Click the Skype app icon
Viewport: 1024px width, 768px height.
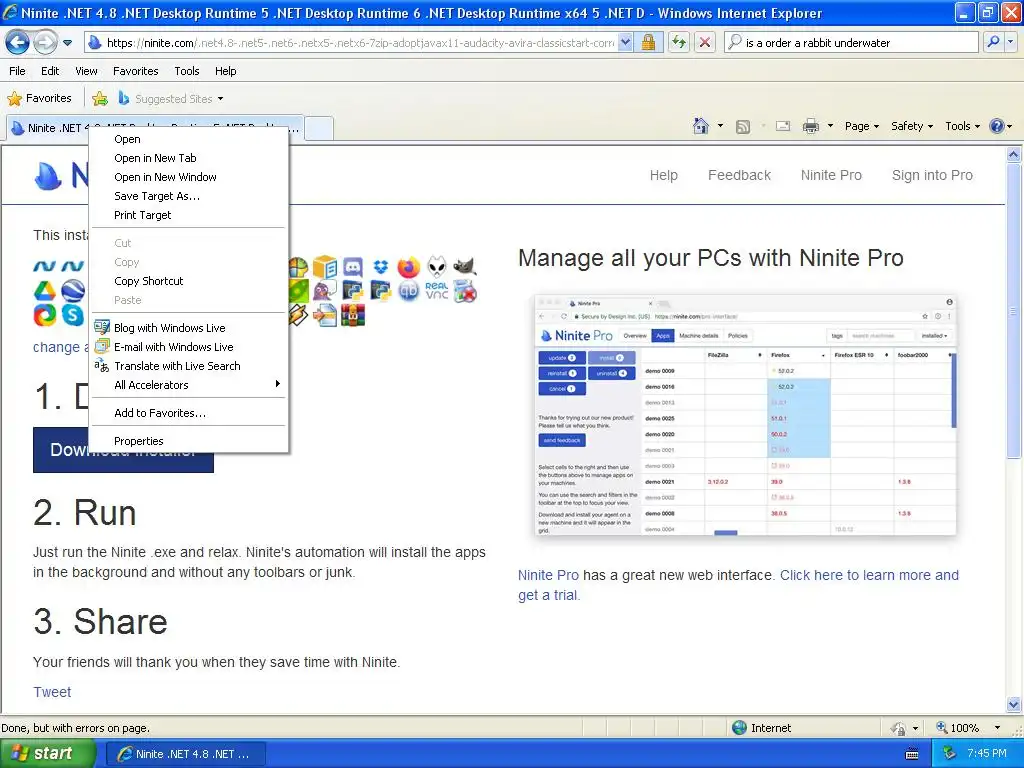click(73, 315)
